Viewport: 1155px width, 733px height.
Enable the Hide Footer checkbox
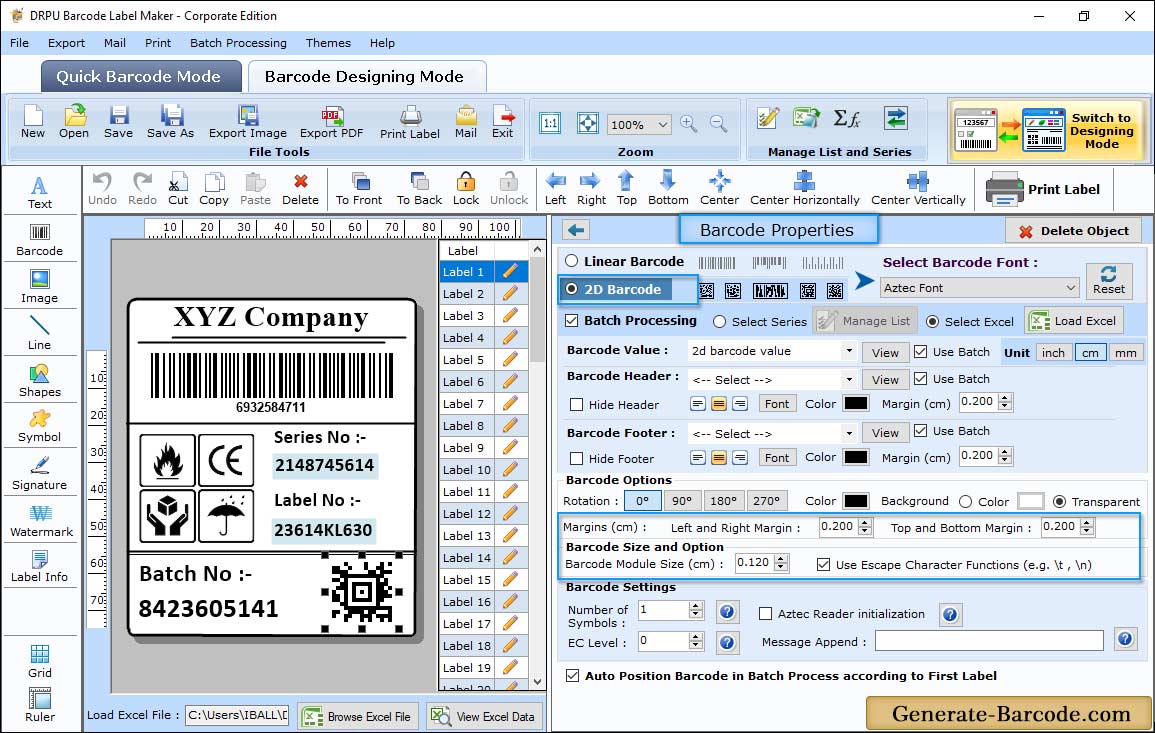click(x=577, y=458)
